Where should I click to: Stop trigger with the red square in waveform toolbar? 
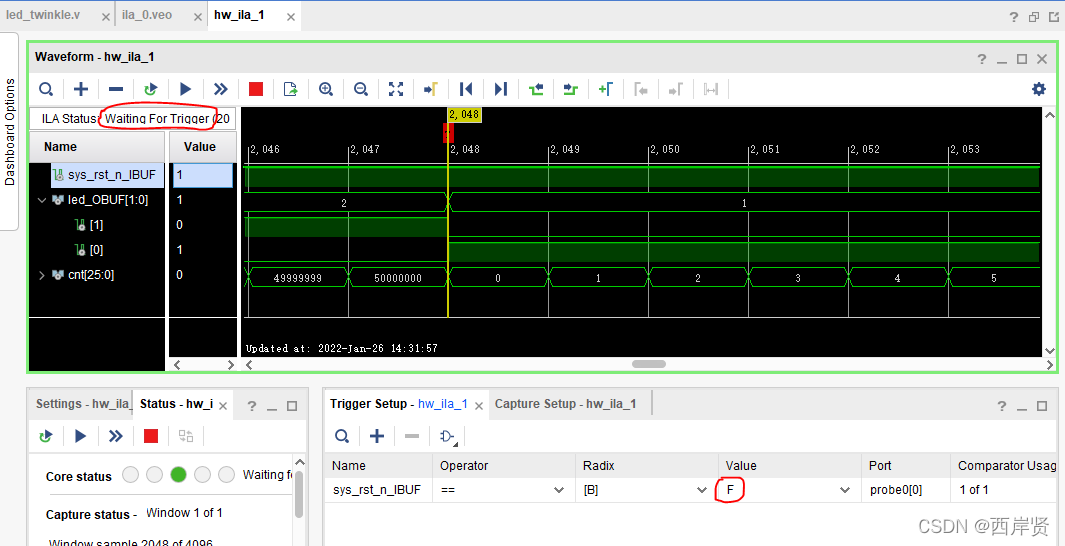pos(256,89)
